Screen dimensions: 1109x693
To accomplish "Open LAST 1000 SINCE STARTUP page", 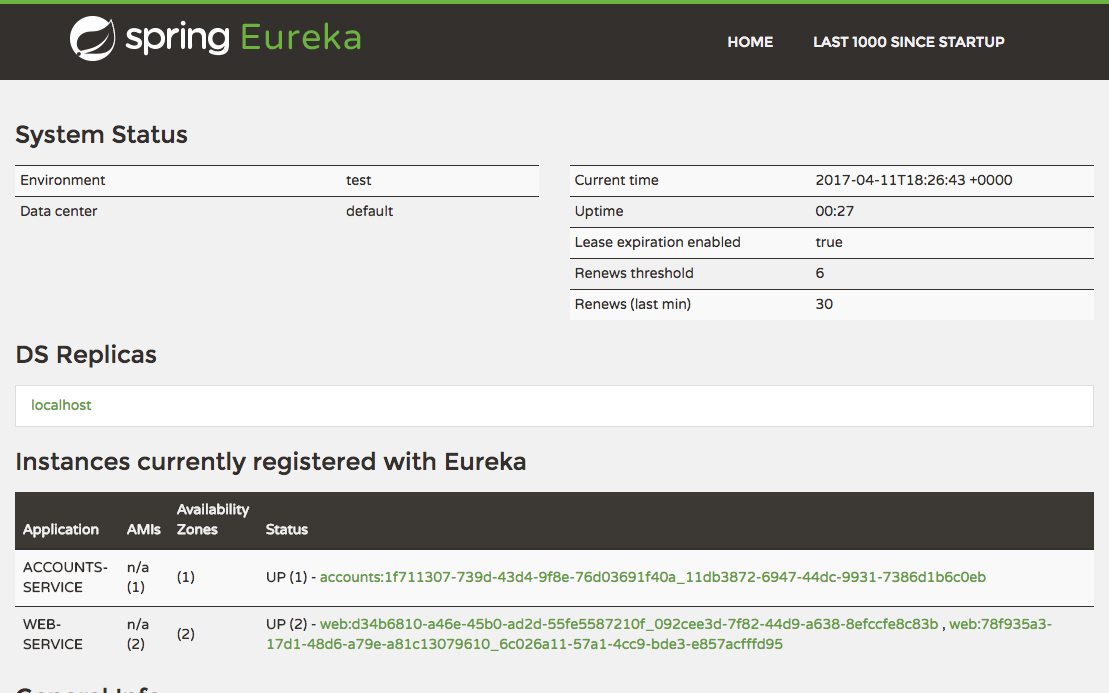I will click(x=908, y=42).
